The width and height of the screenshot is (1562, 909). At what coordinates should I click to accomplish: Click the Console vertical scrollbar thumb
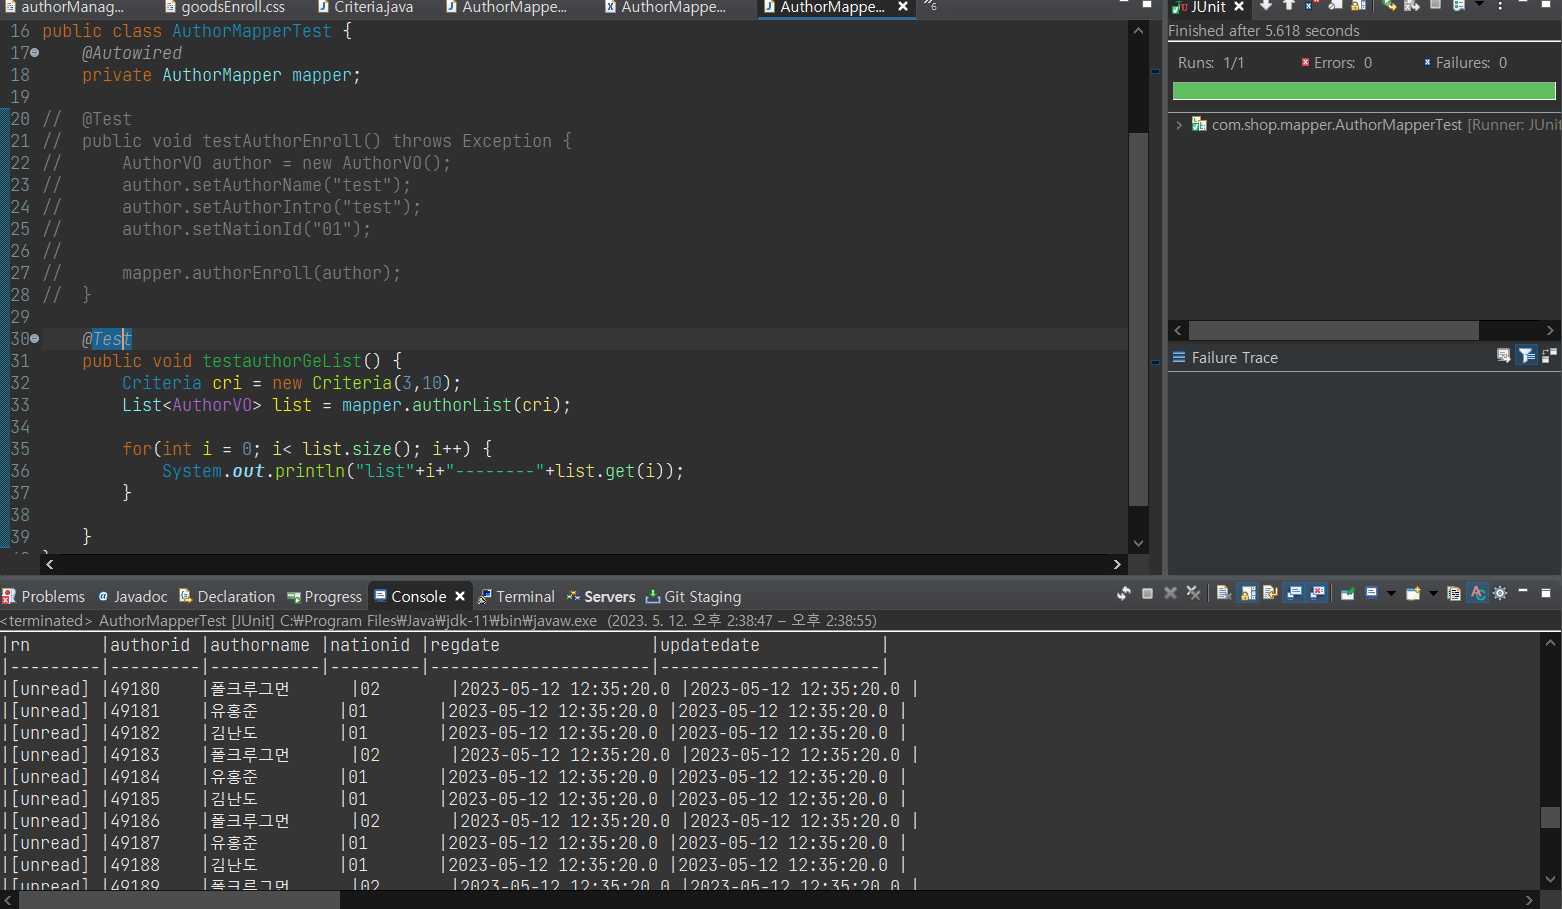tap(1550, 817)
